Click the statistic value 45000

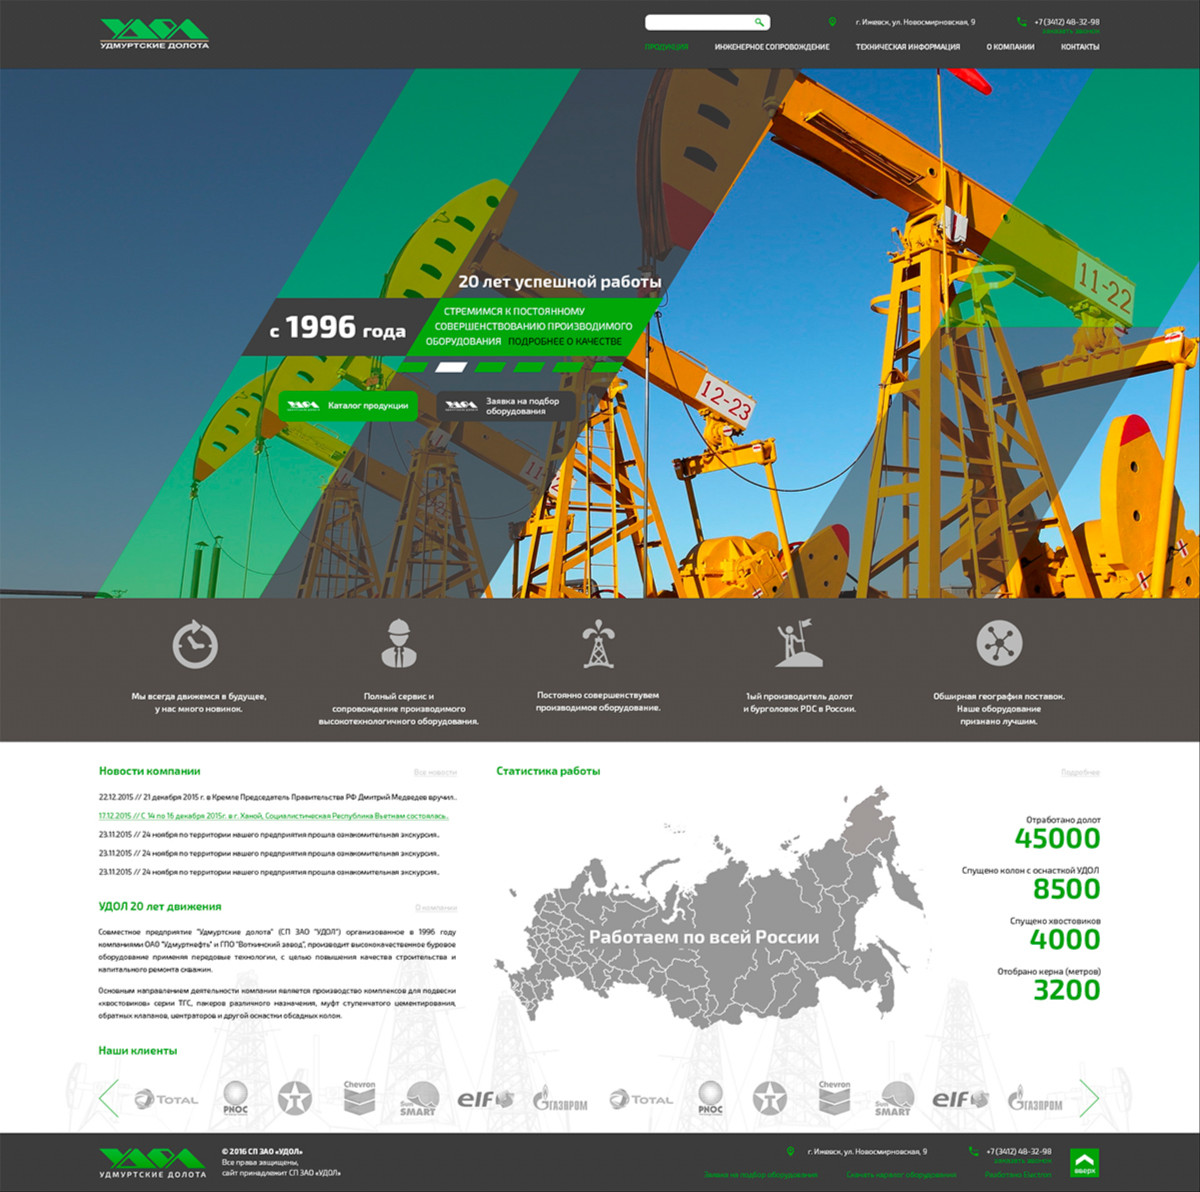1057,839
